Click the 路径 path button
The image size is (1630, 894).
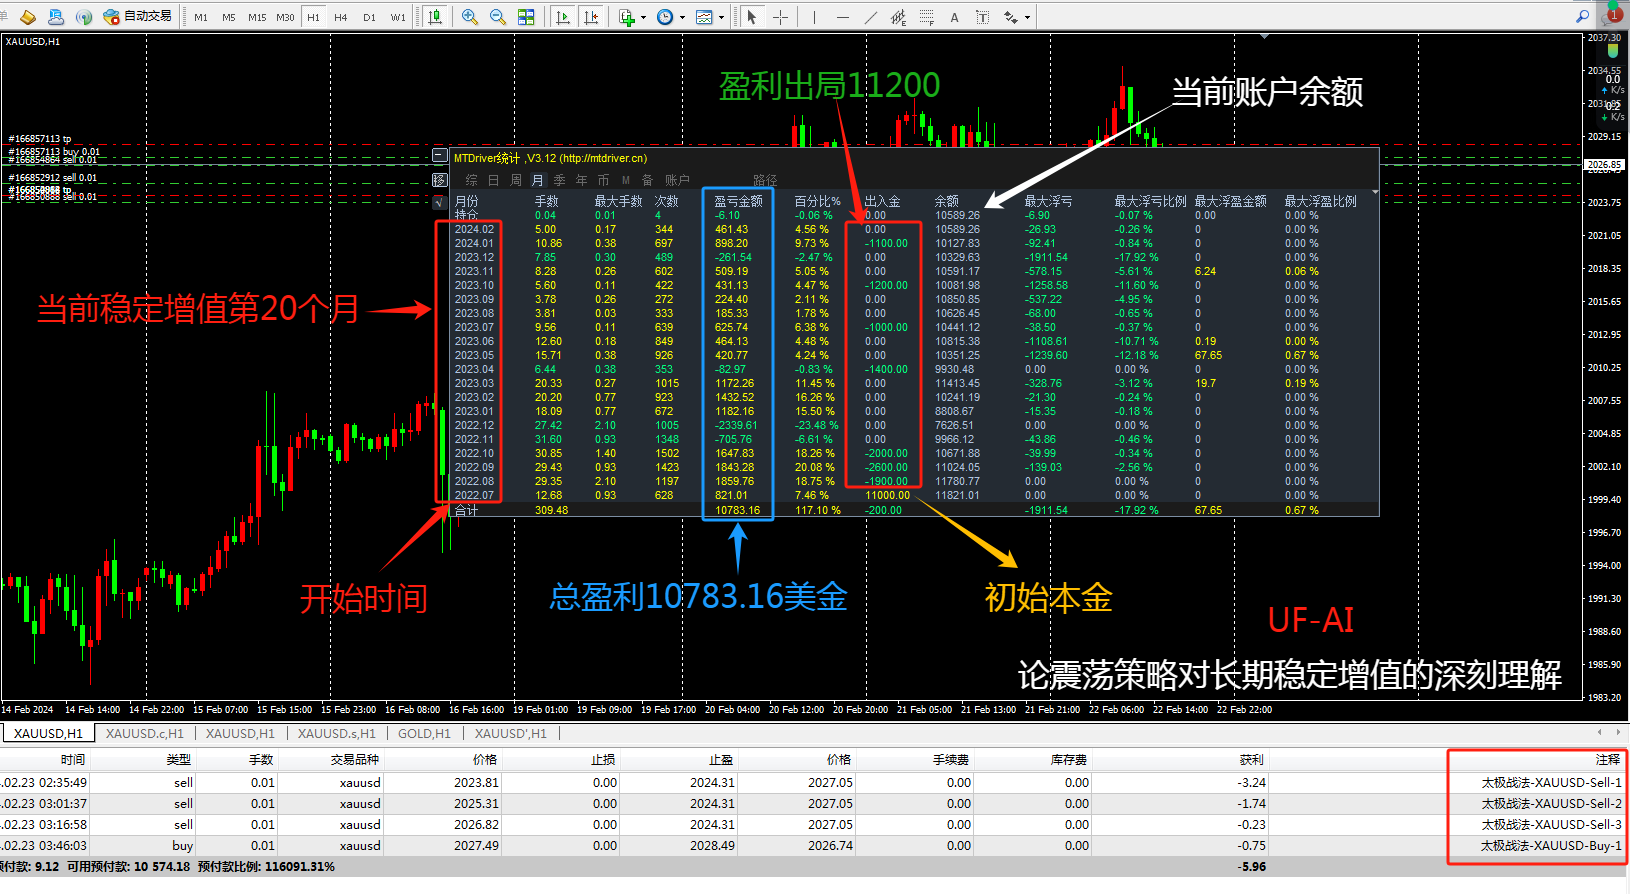[766, 180]
